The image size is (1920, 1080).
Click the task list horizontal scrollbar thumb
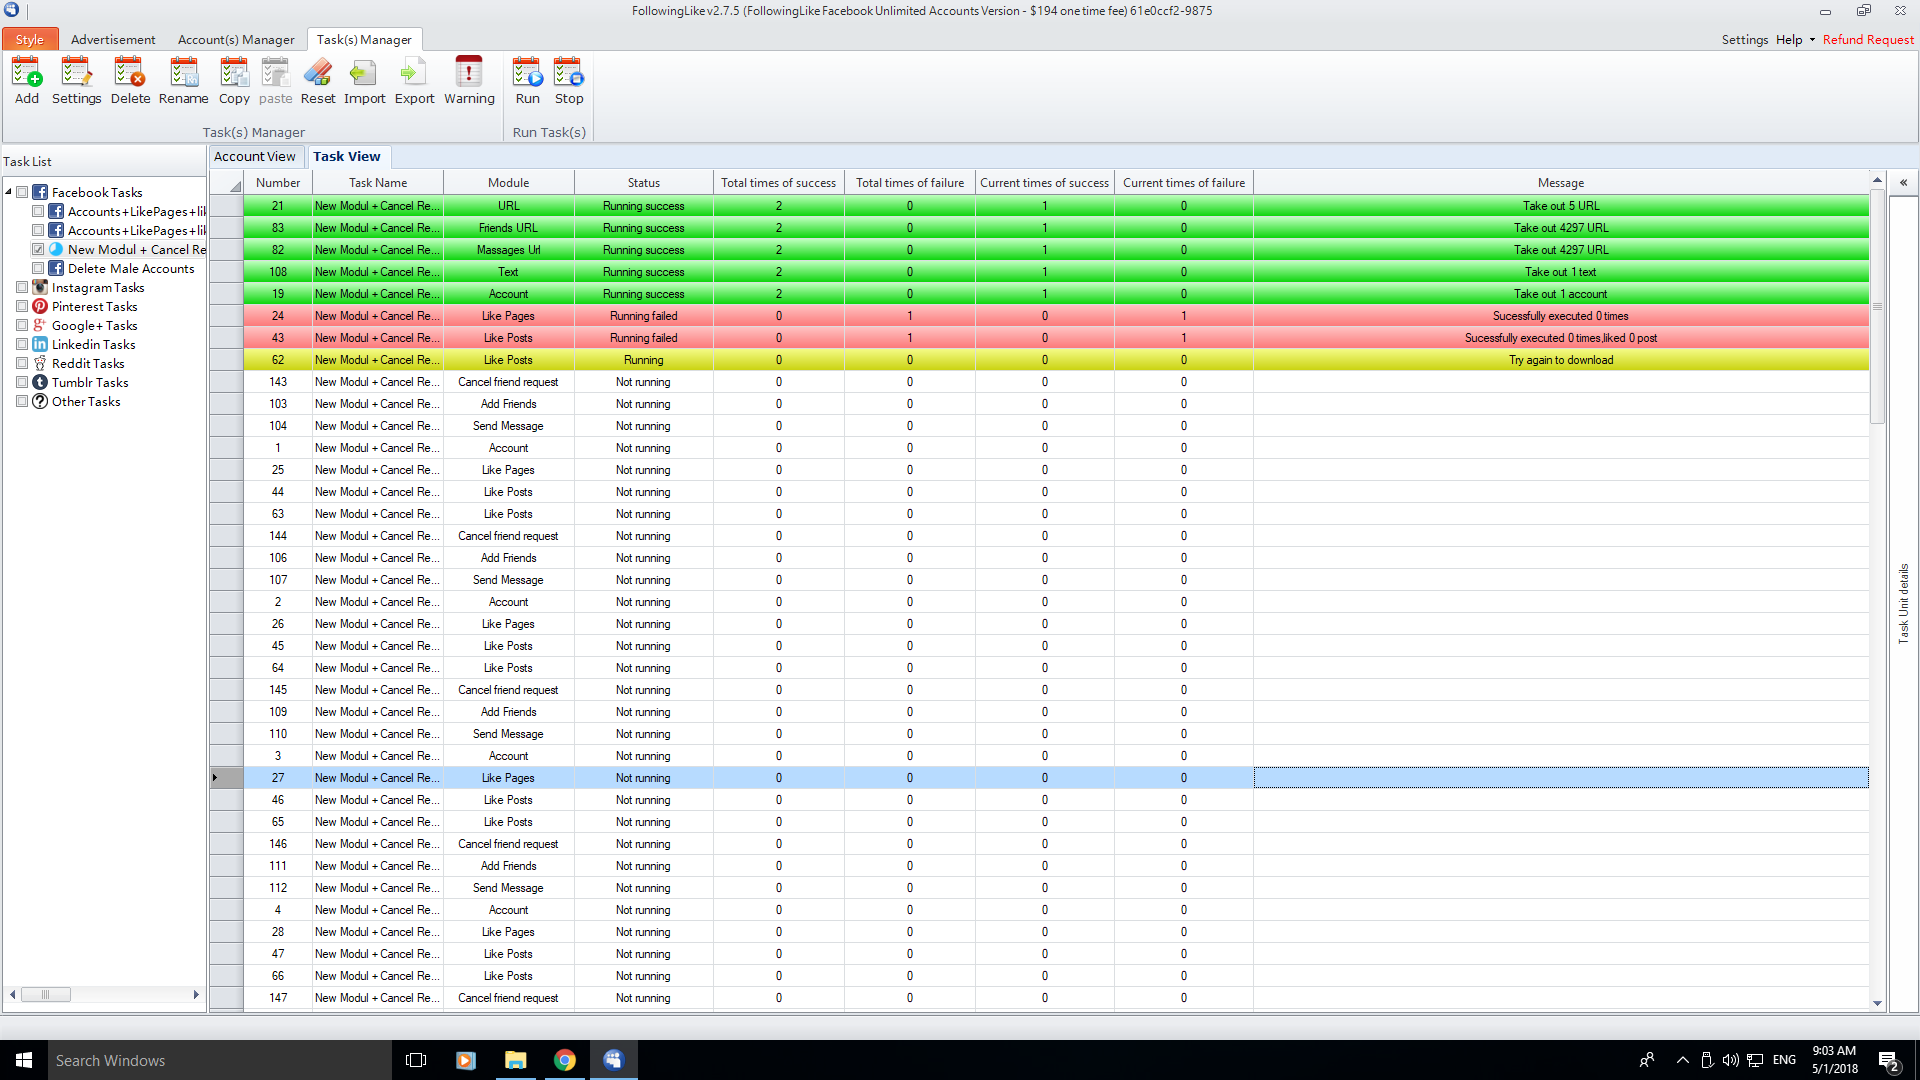47,995
